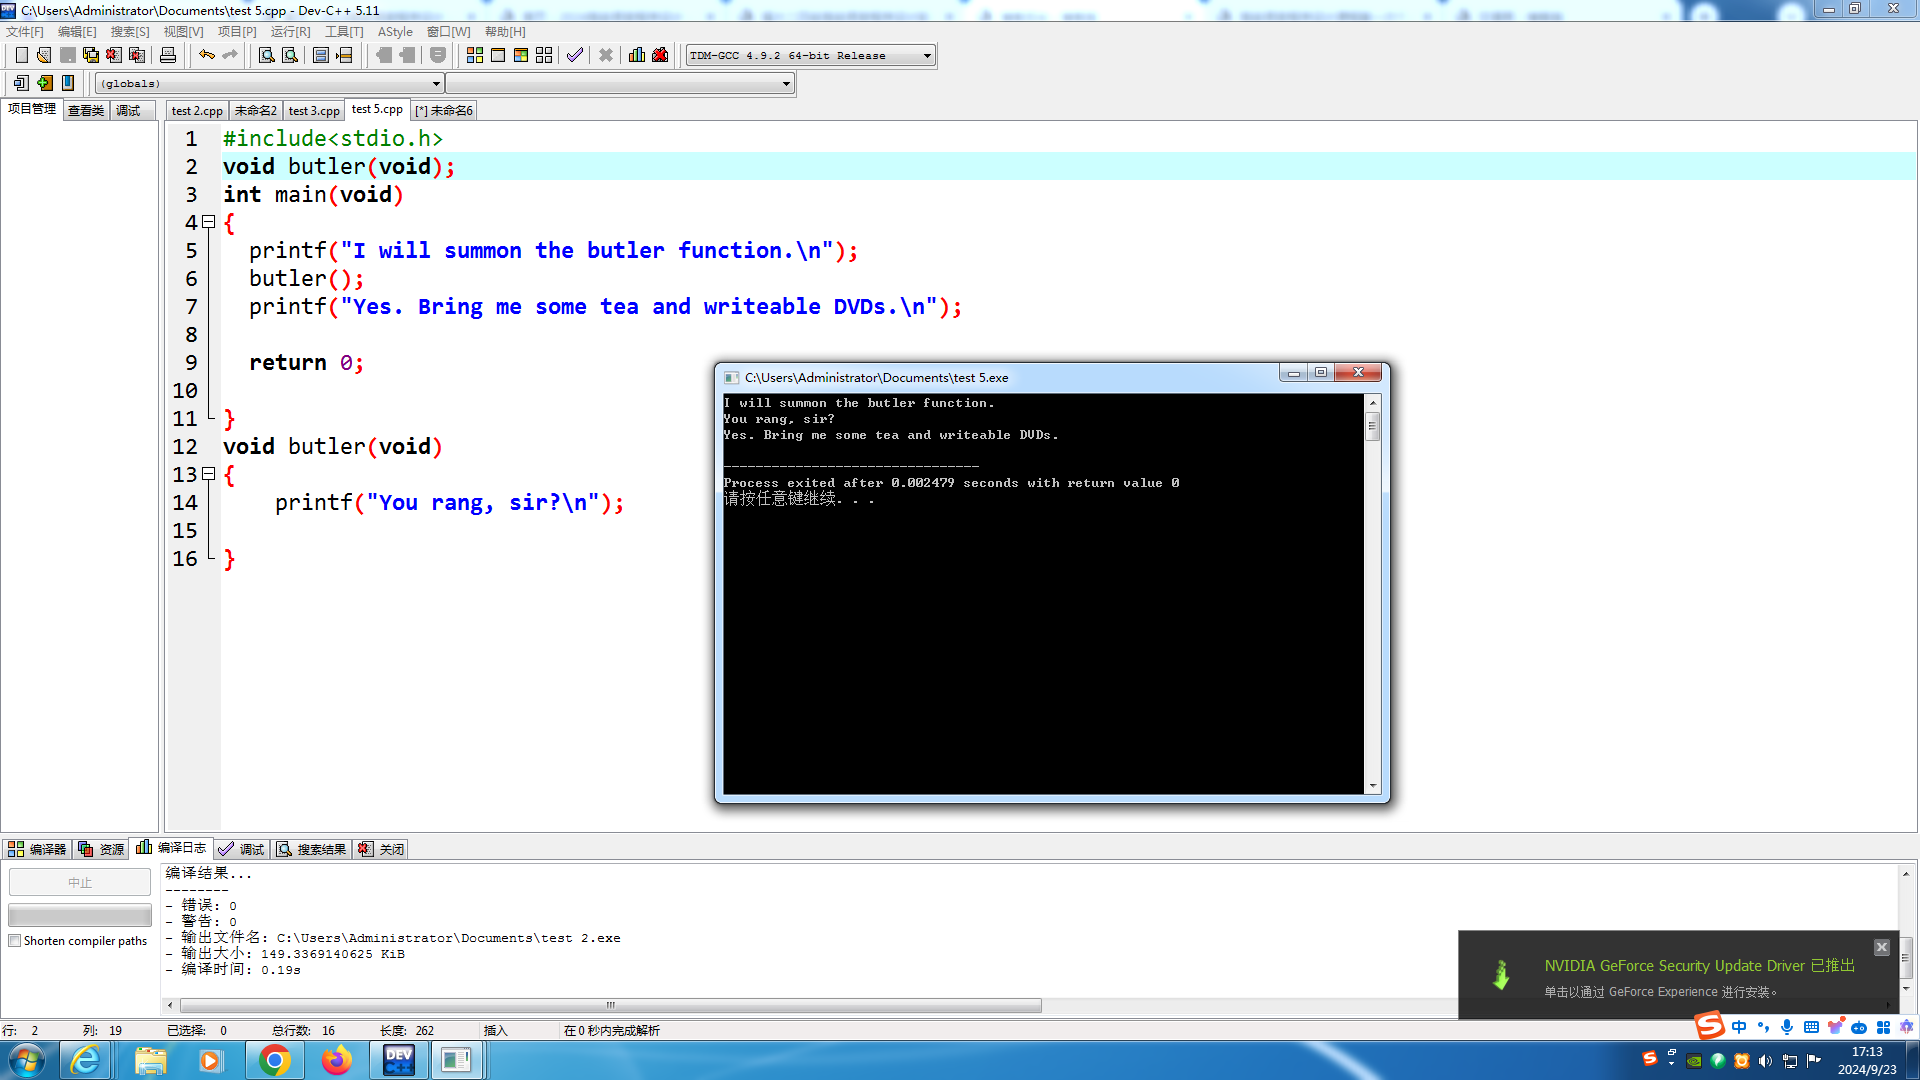Open the 搜索结果 bottom panel tab
This screenshot has width=1920, height=1080.
[312, 849]
